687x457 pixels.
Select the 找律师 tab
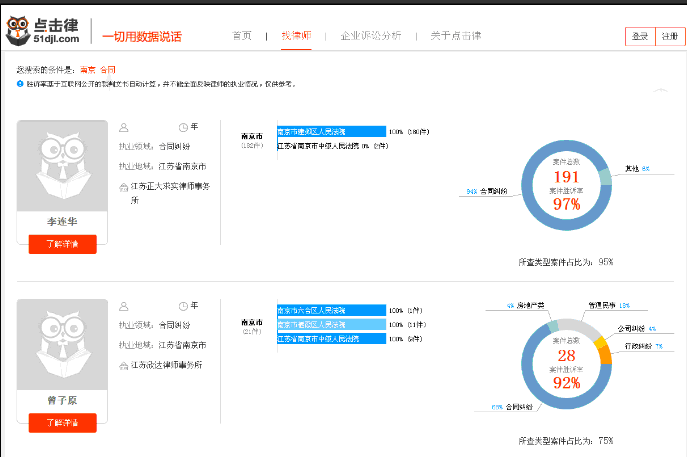[x=296, y=35]
